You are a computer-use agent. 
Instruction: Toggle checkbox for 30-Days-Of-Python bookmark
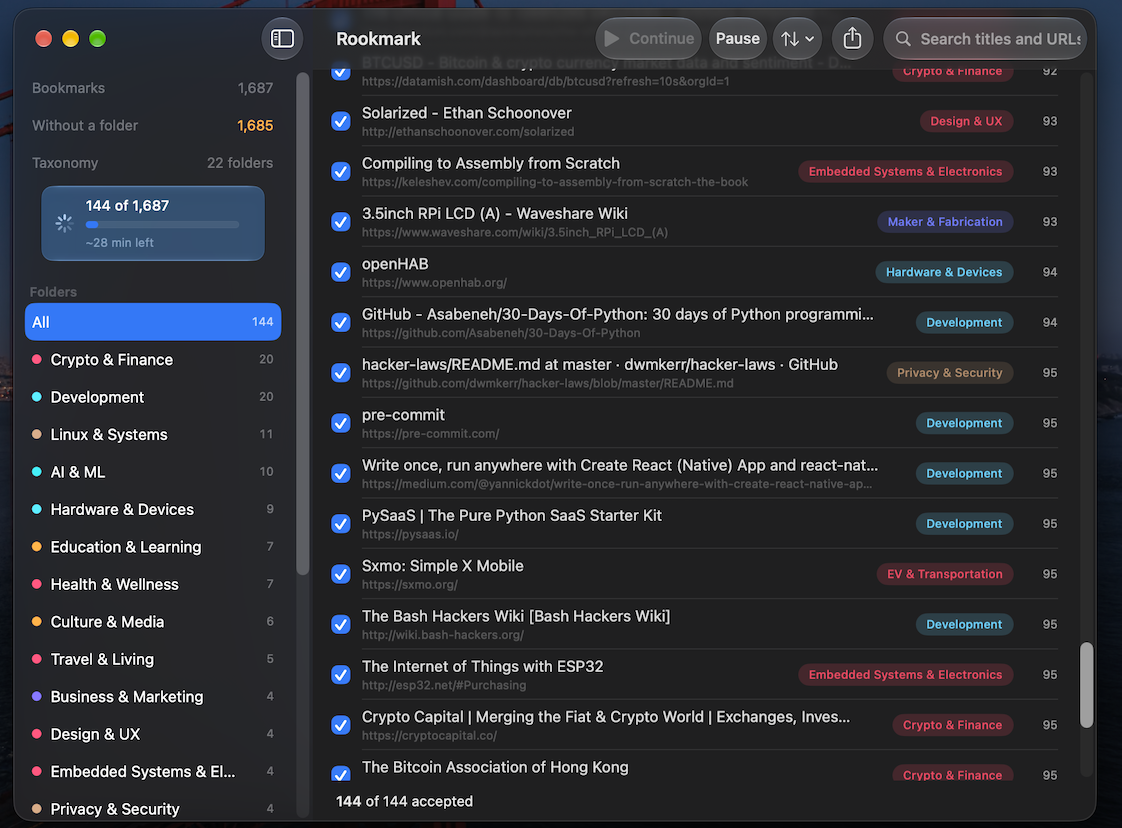click(x=341, y=323)
